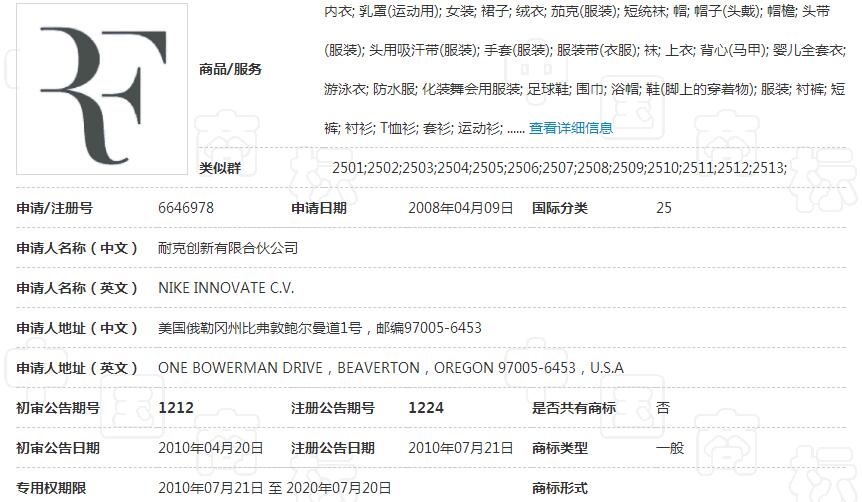862x502 pixels.
Task: Click applicant name 耐克创新有限合伙公司
Action: 228,248
